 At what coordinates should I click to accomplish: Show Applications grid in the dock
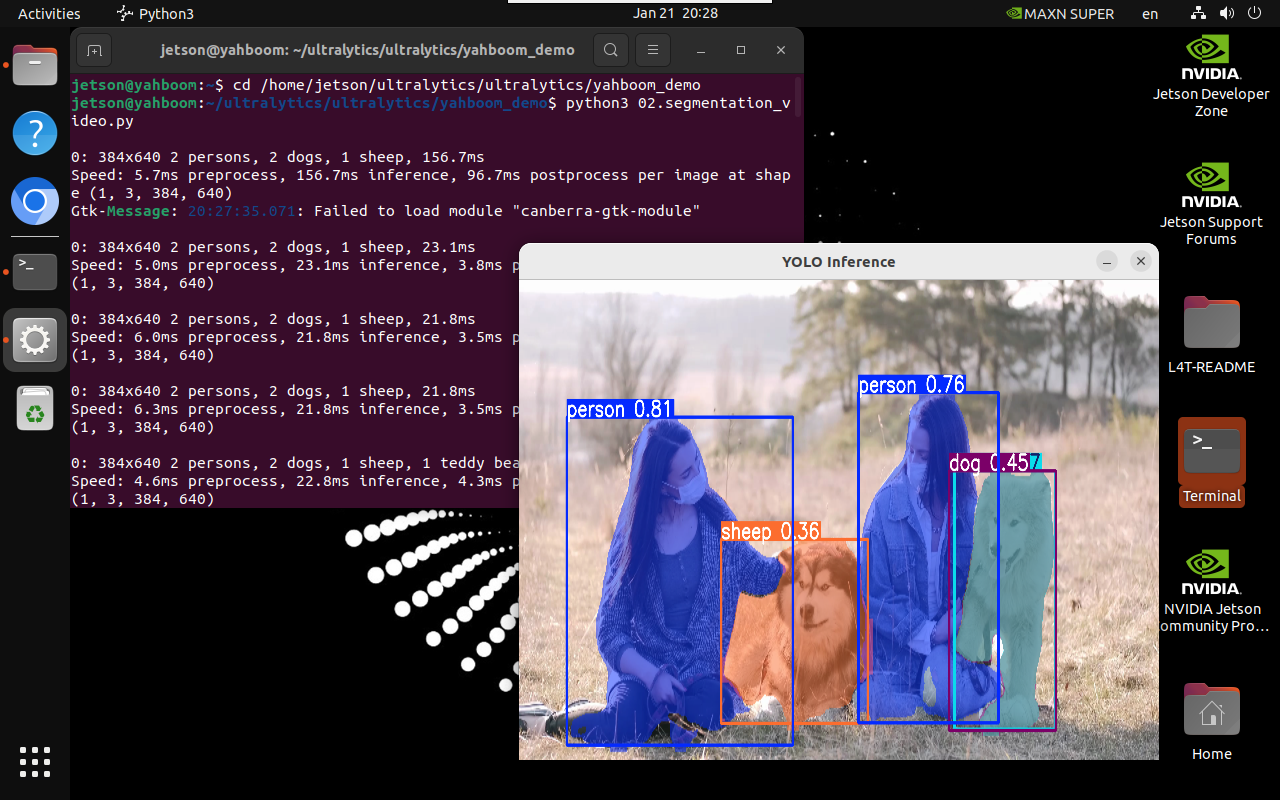click(35, 762)
